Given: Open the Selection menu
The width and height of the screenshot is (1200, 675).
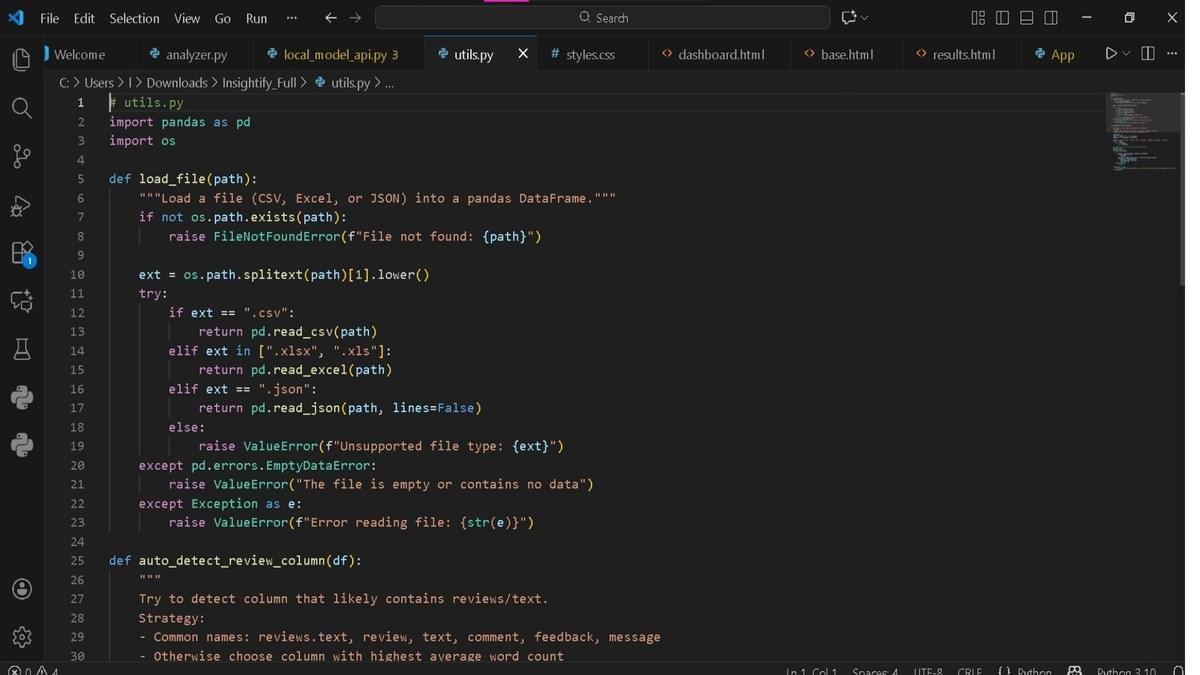Looking at the screenshot, I should 134,18.
